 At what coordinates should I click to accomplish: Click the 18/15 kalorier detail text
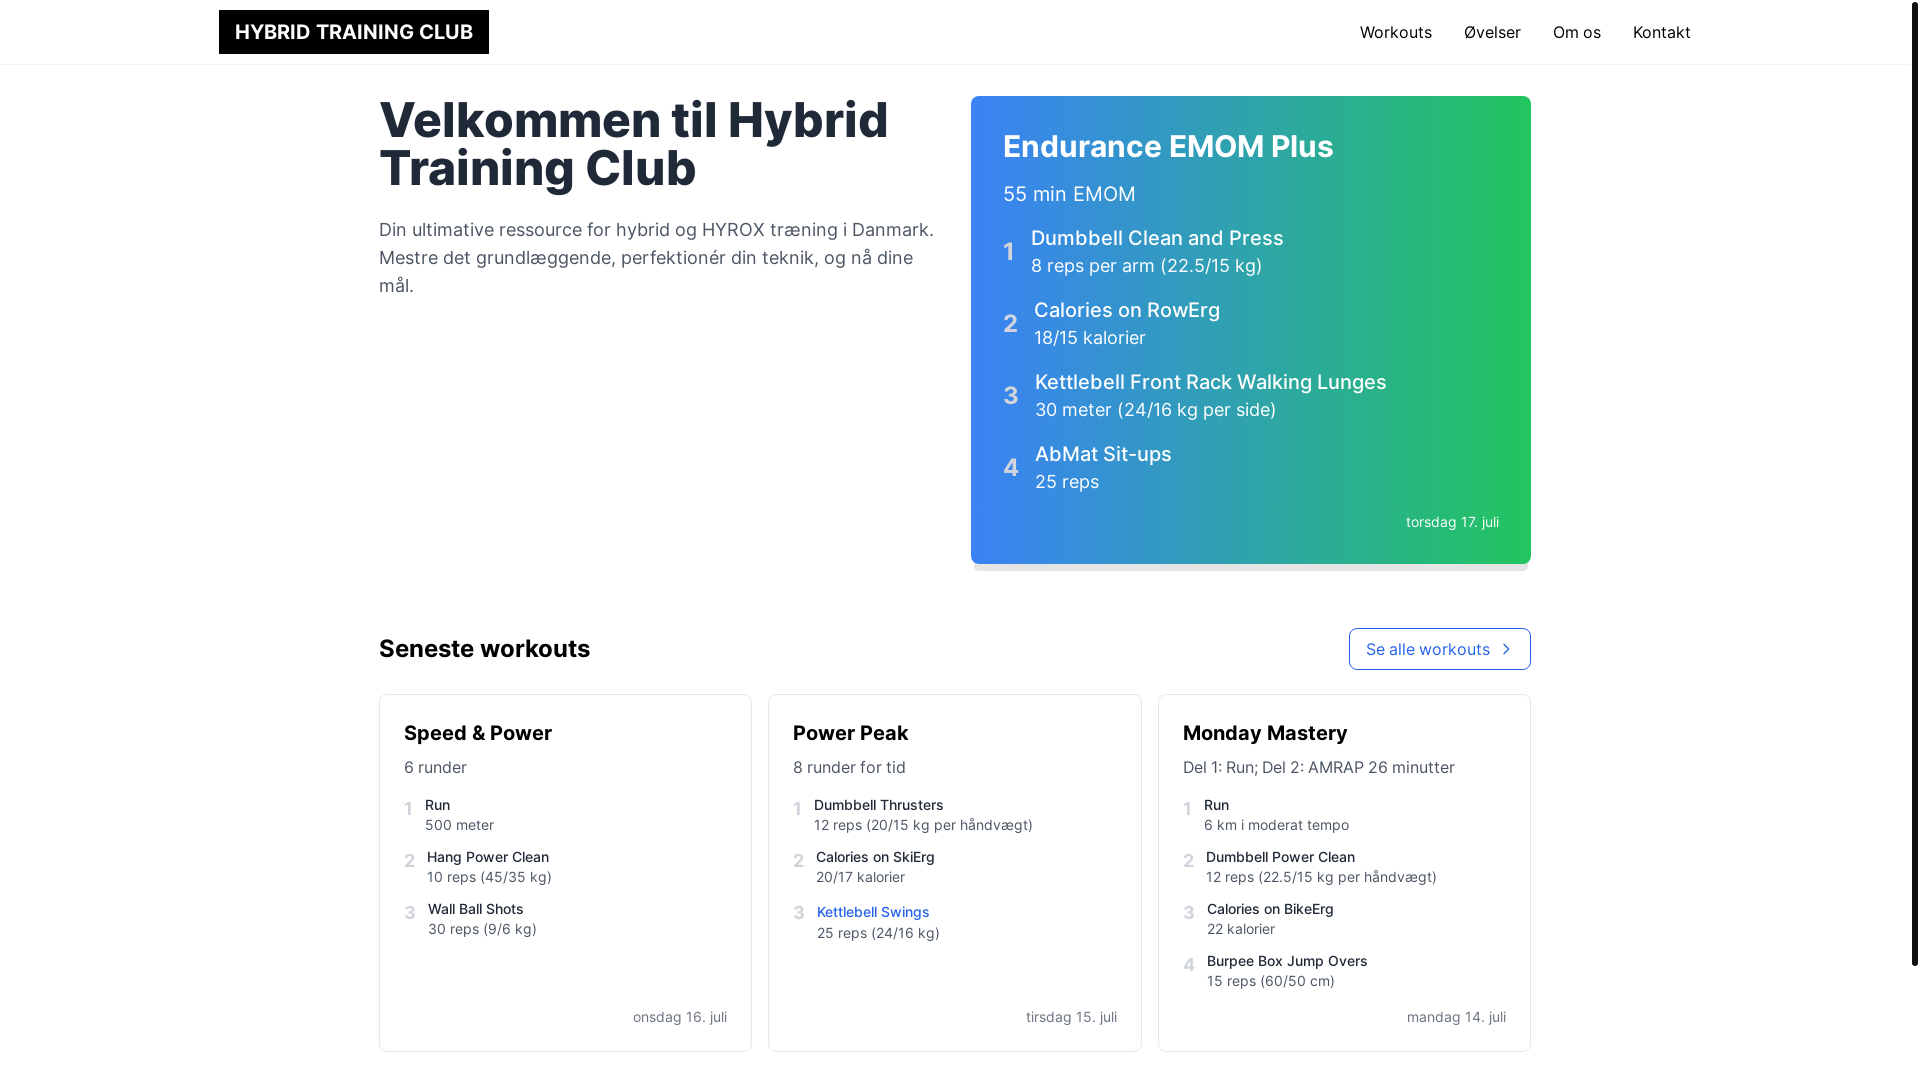pyautogui.click(x=1090, y=338)
